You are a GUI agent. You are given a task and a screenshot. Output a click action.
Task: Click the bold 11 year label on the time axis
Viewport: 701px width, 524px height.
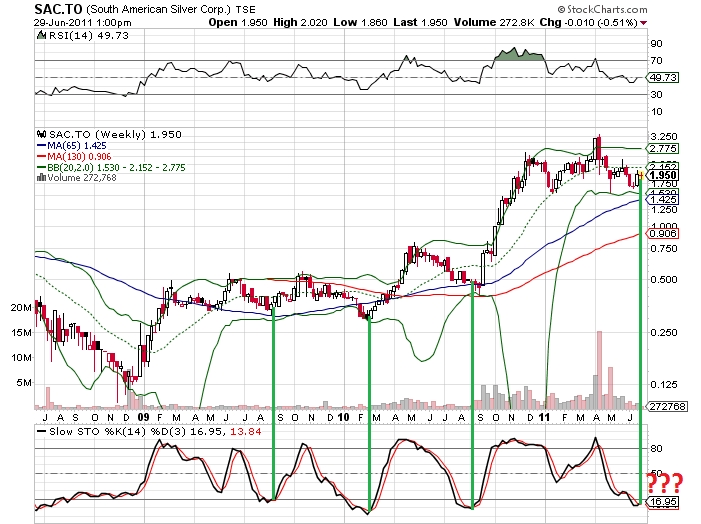coord(544,418)
